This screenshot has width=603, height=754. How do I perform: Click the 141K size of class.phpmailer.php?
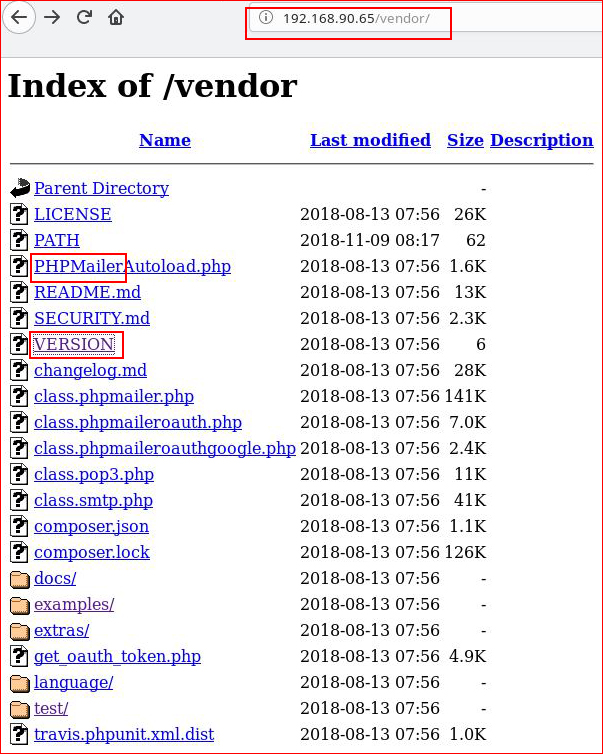465,396
